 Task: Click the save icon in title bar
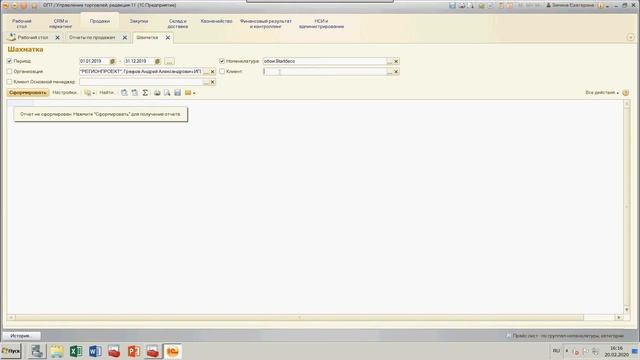point(452,5)
